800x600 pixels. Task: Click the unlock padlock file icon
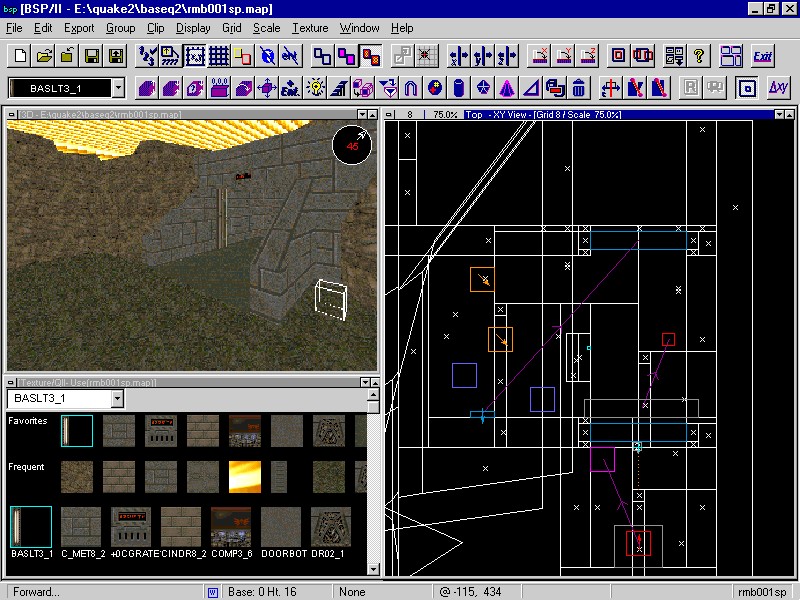tap(68, 56)
